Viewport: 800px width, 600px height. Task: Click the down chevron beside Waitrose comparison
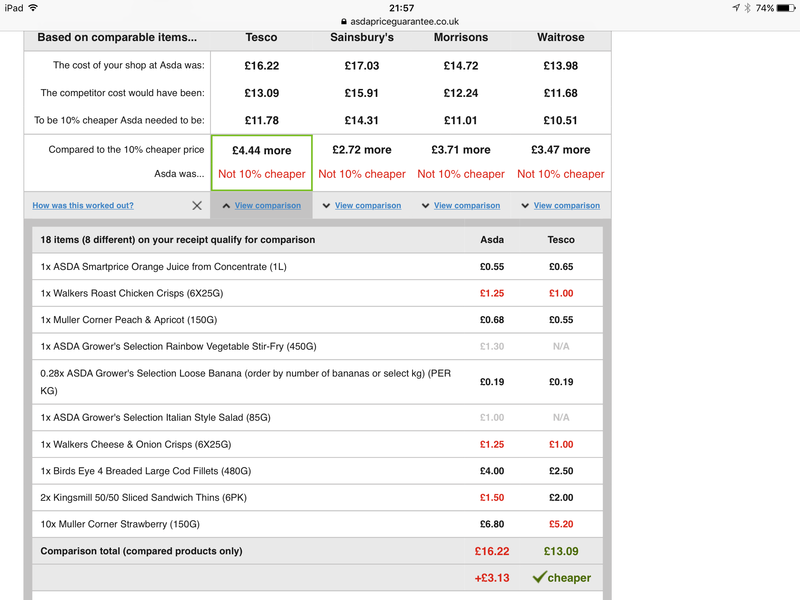tap(525, 206)
